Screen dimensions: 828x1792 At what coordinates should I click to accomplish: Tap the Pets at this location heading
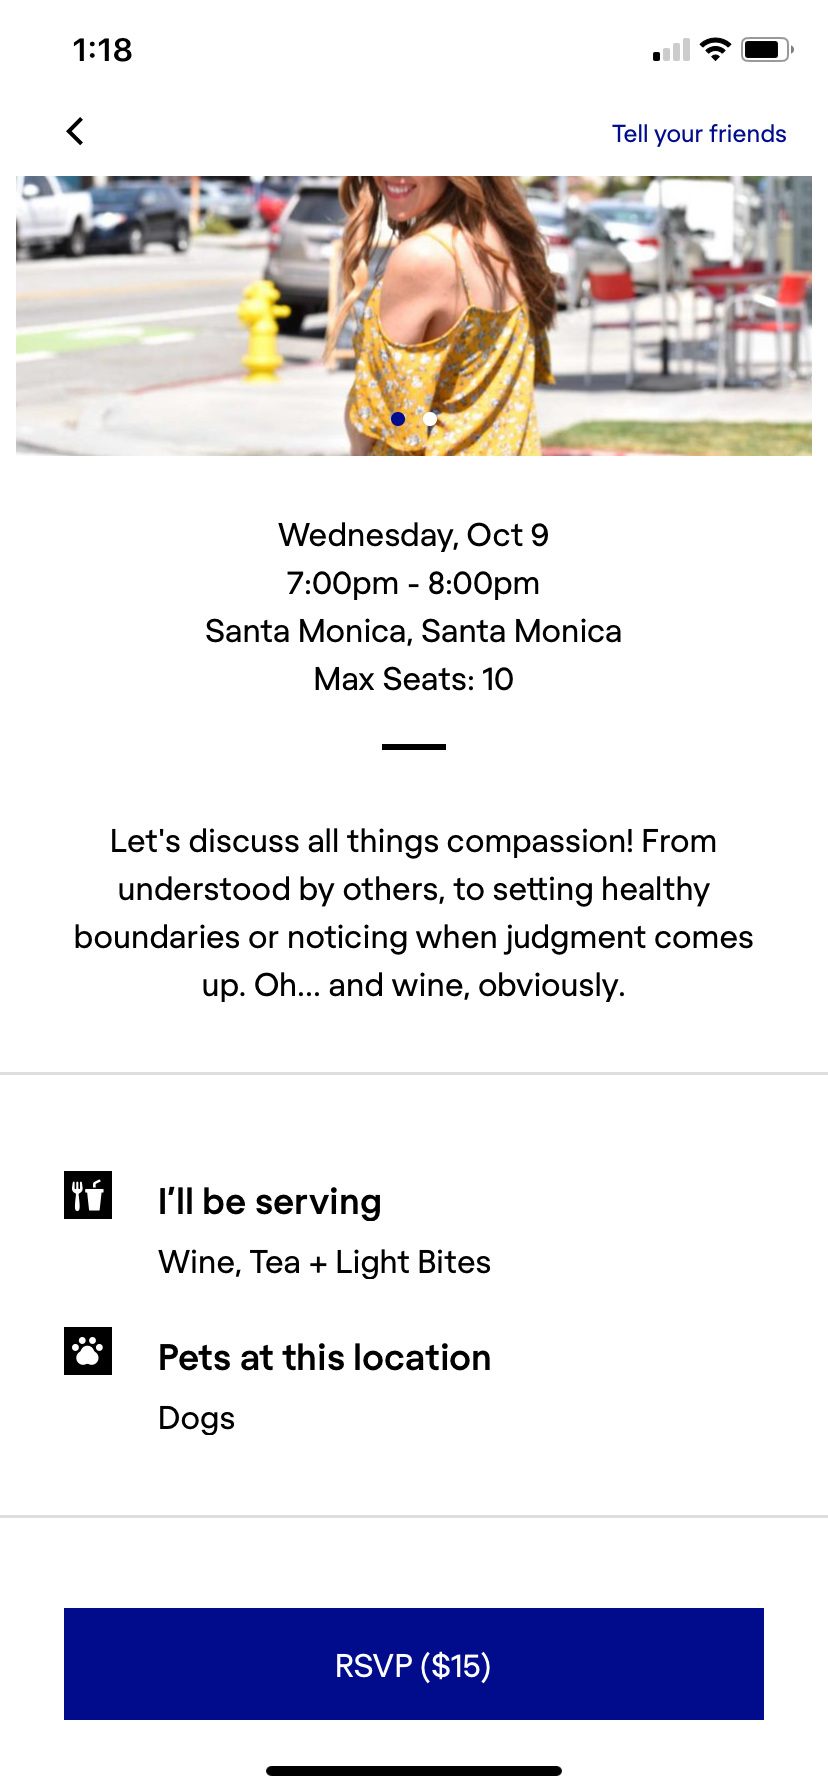pos(324,1357)
